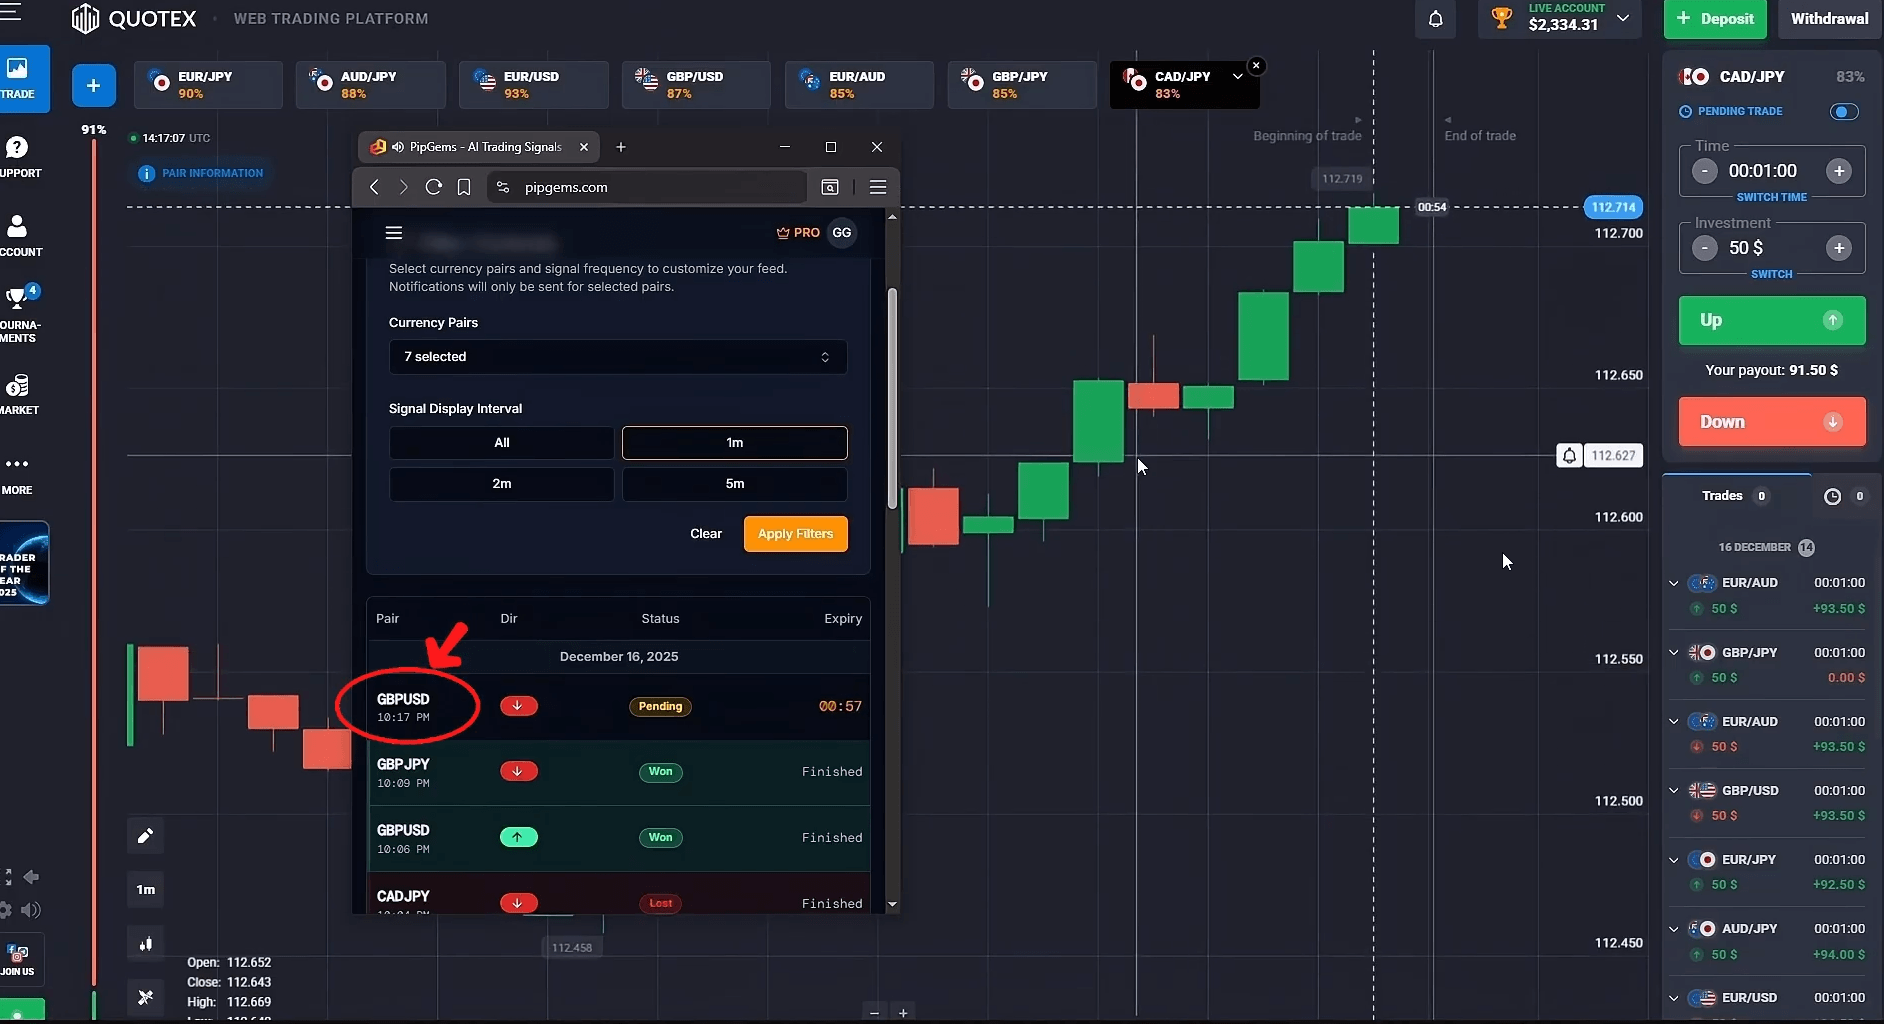Click the green Deposit button

(1715, 19)
